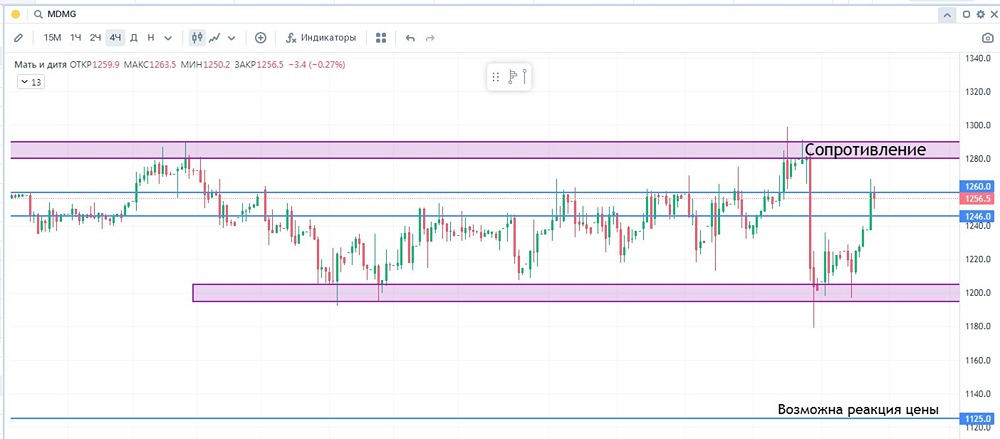This screenshot has width=1000, height=439.
Task: Select the pencil drawing tool
Action: pos(18,38)
